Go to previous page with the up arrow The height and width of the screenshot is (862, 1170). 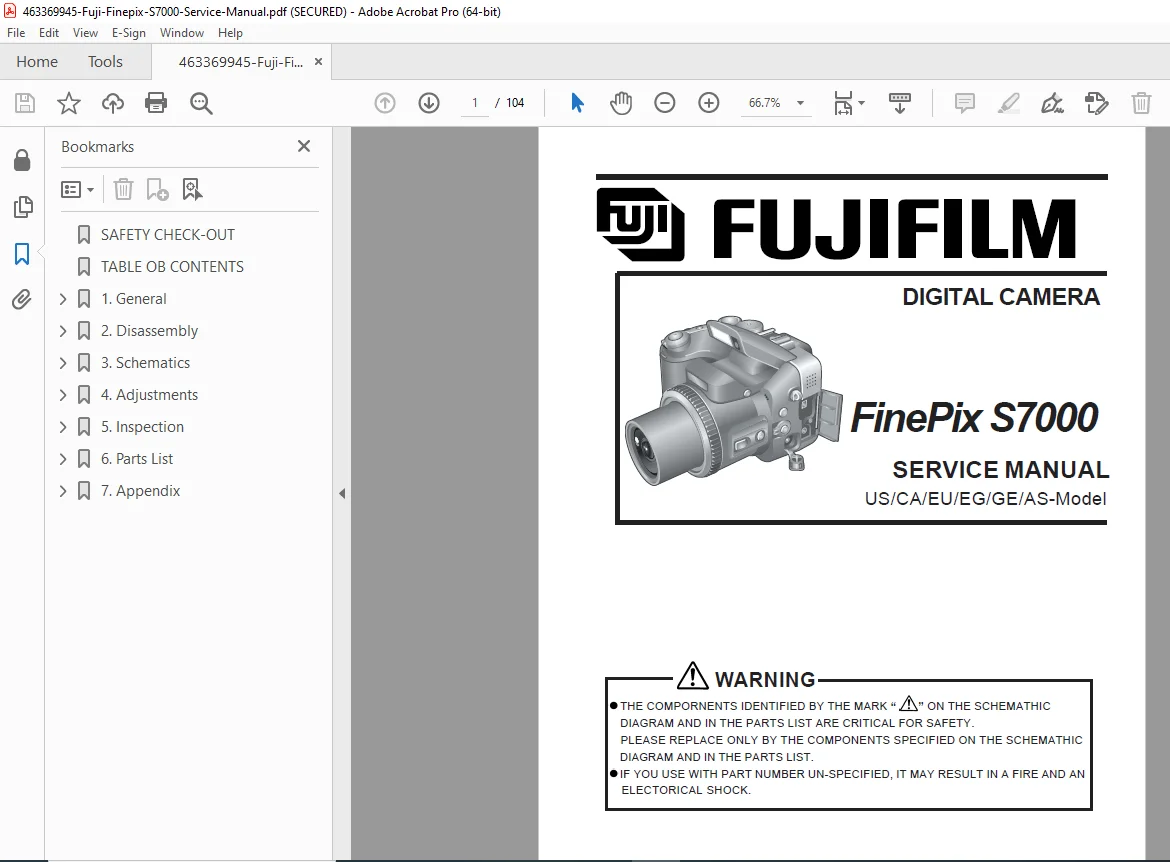click(385, 103)
